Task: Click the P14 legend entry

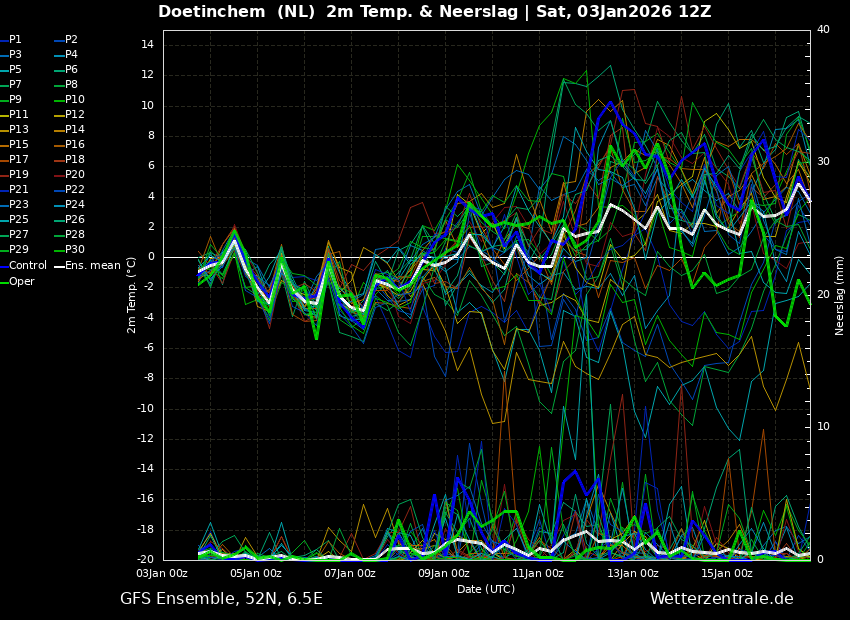Action: pos(70,130)
